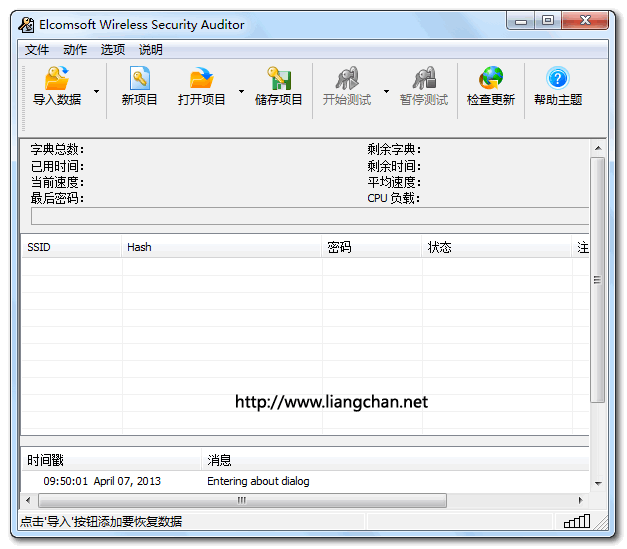
Task: Maximize the Elcomsoft Wireless Security Auditor window
Action: [x=548, y=20]
